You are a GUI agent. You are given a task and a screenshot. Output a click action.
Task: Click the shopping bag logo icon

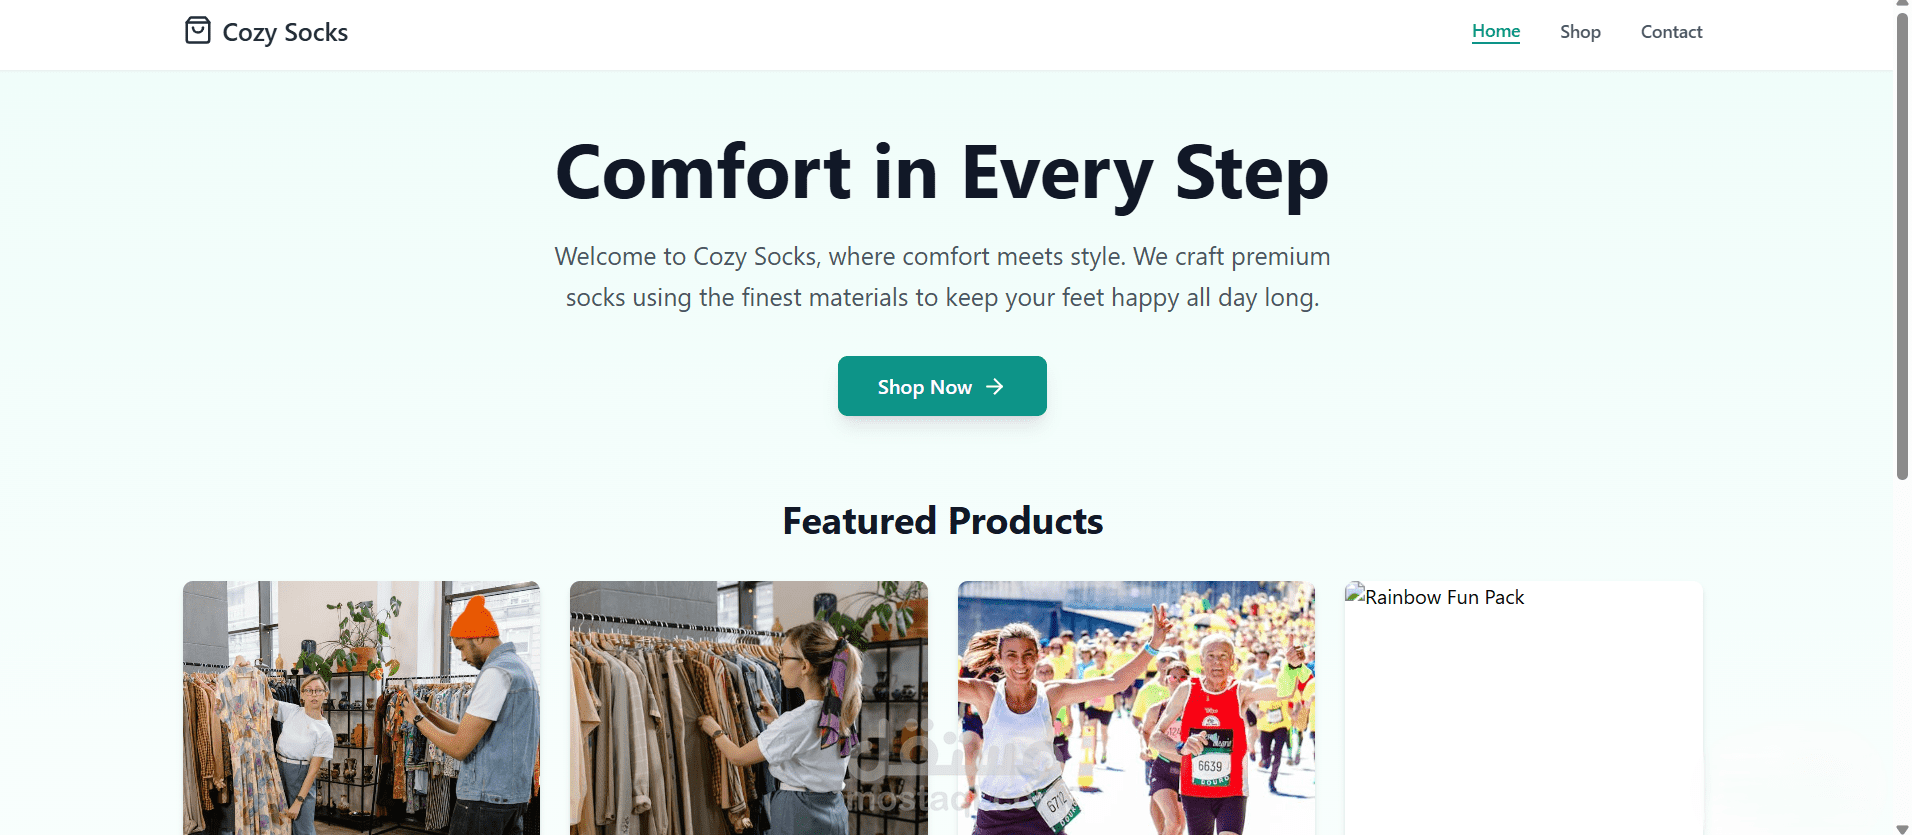point(198,31)
